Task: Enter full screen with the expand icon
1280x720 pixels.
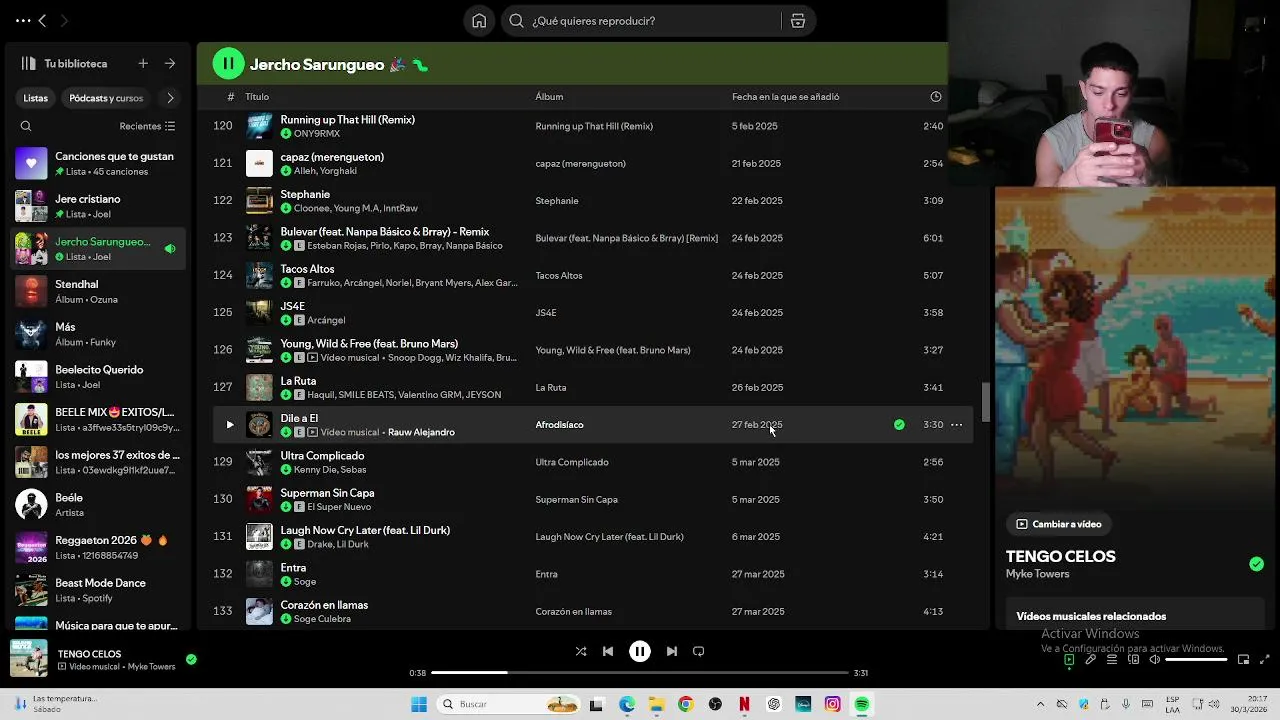Action: tap(1265, 660)
